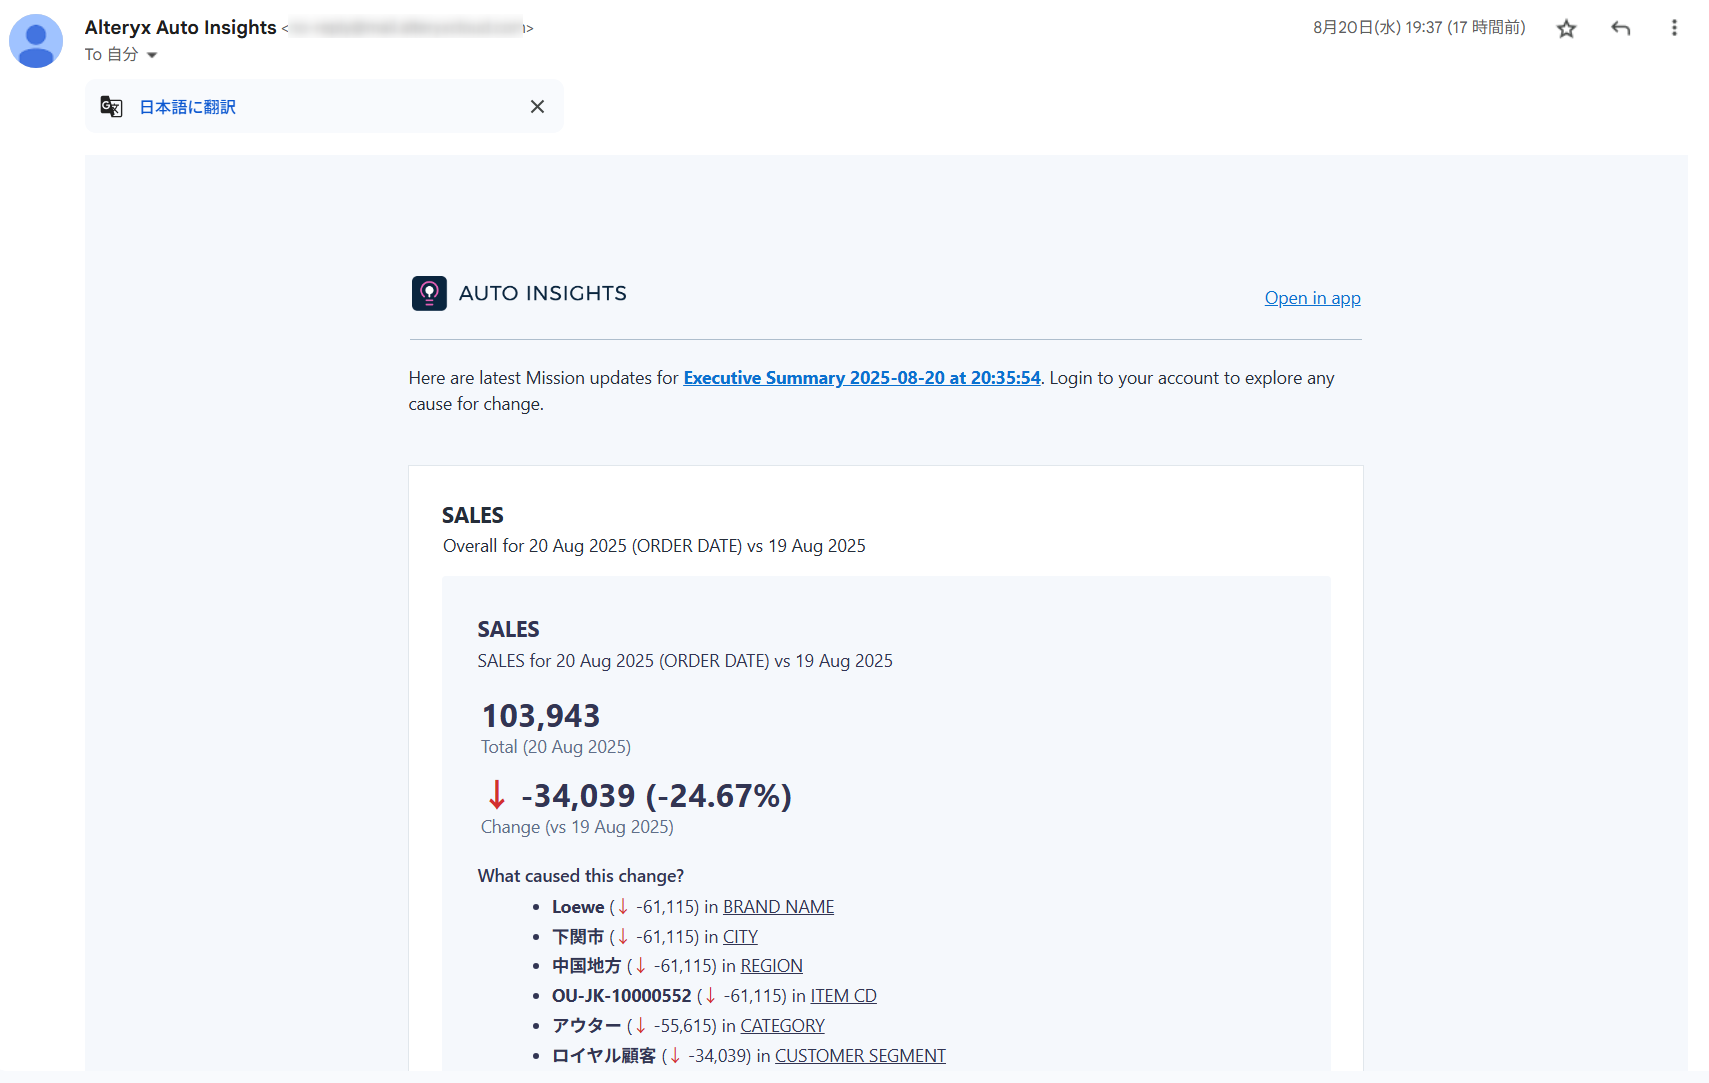Select the total value '103,943'
1709x1083 pixels.
[x=541, y=716]
